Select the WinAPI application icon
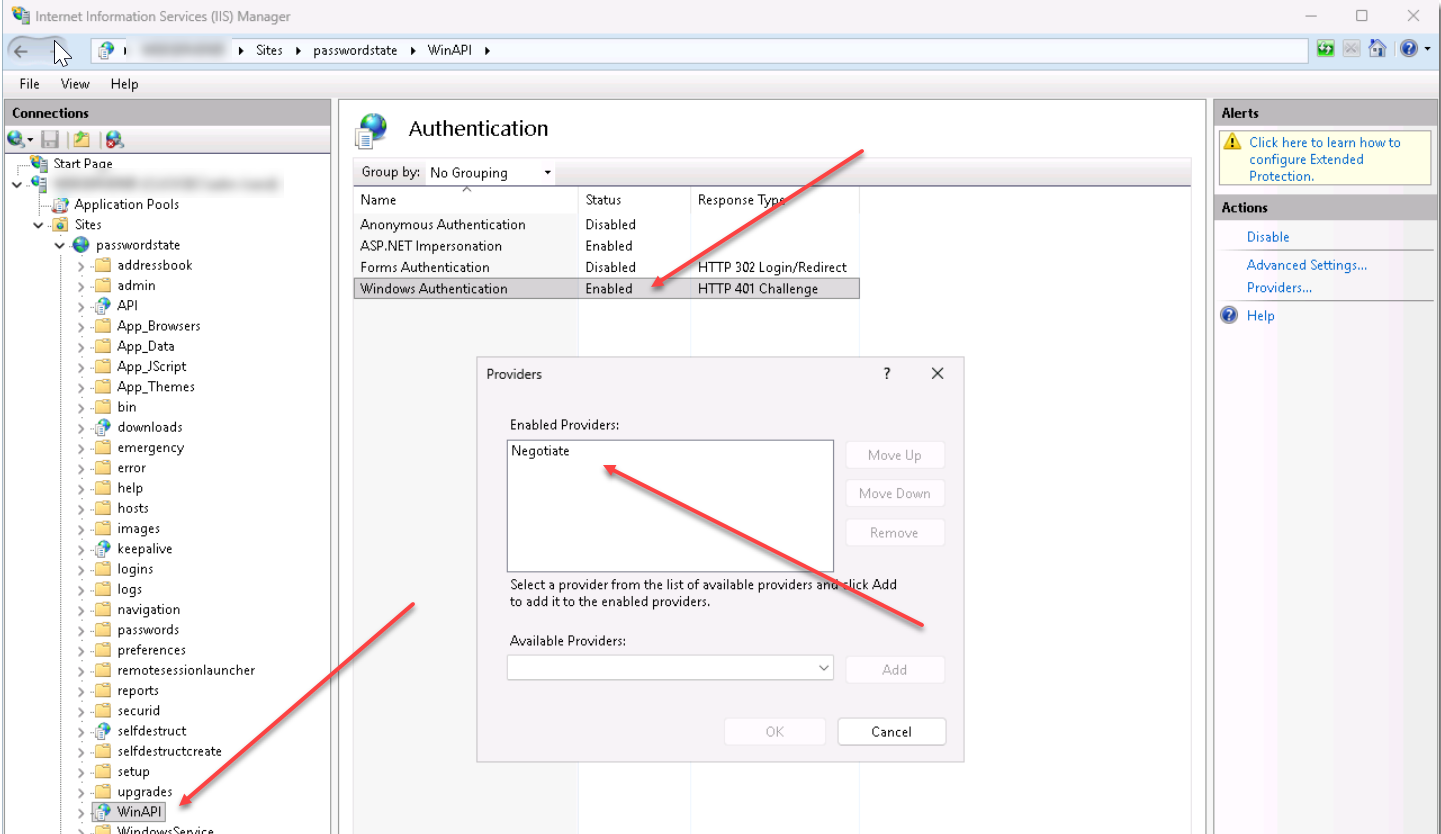The width and height of the screenshot is (1441, 834). tap(102, 812)
